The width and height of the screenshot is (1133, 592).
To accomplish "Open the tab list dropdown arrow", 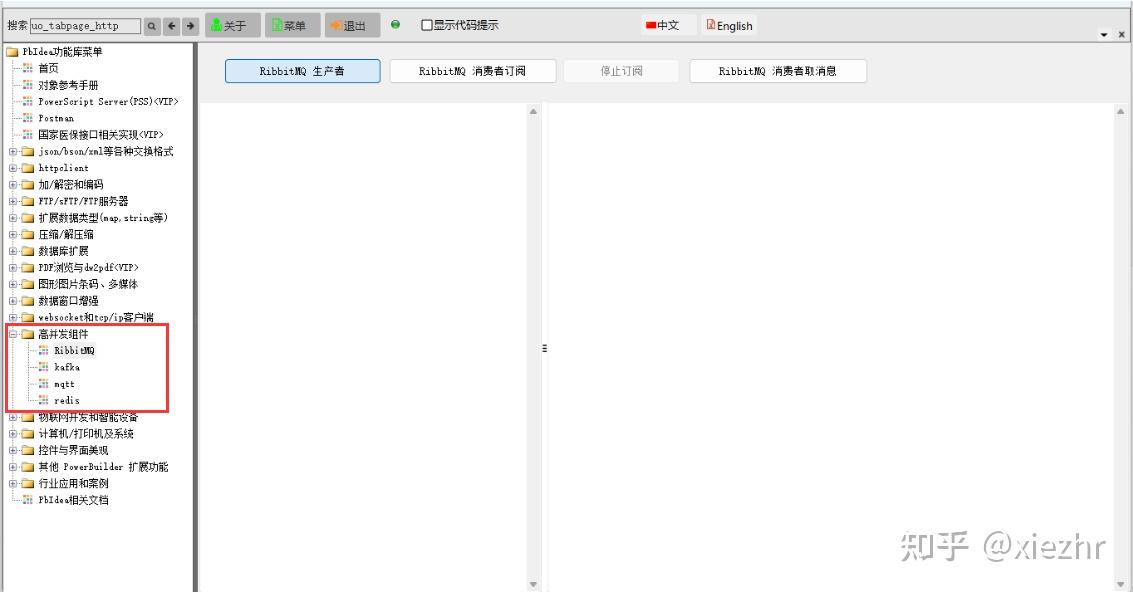I will pyautogui.click(x=1104, y=35).
